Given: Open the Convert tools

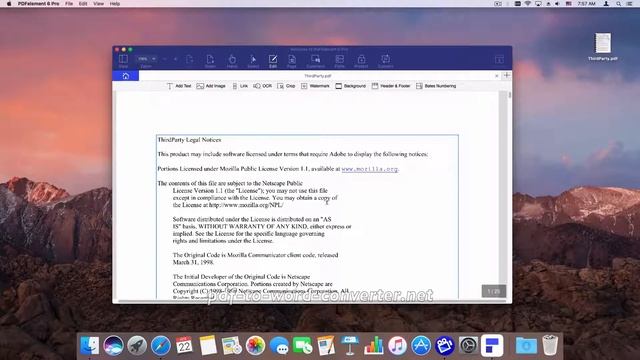Looking at the screenshot, I should [385, 61].
